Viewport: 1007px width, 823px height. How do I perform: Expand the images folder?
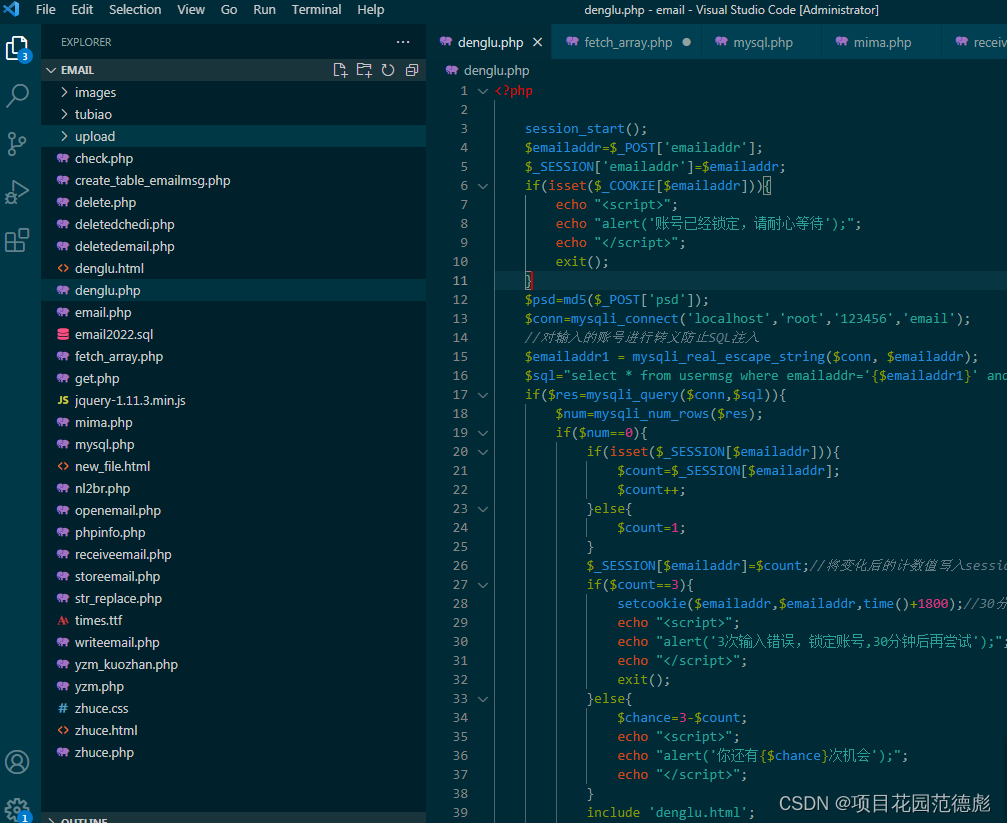click(64, 92)
